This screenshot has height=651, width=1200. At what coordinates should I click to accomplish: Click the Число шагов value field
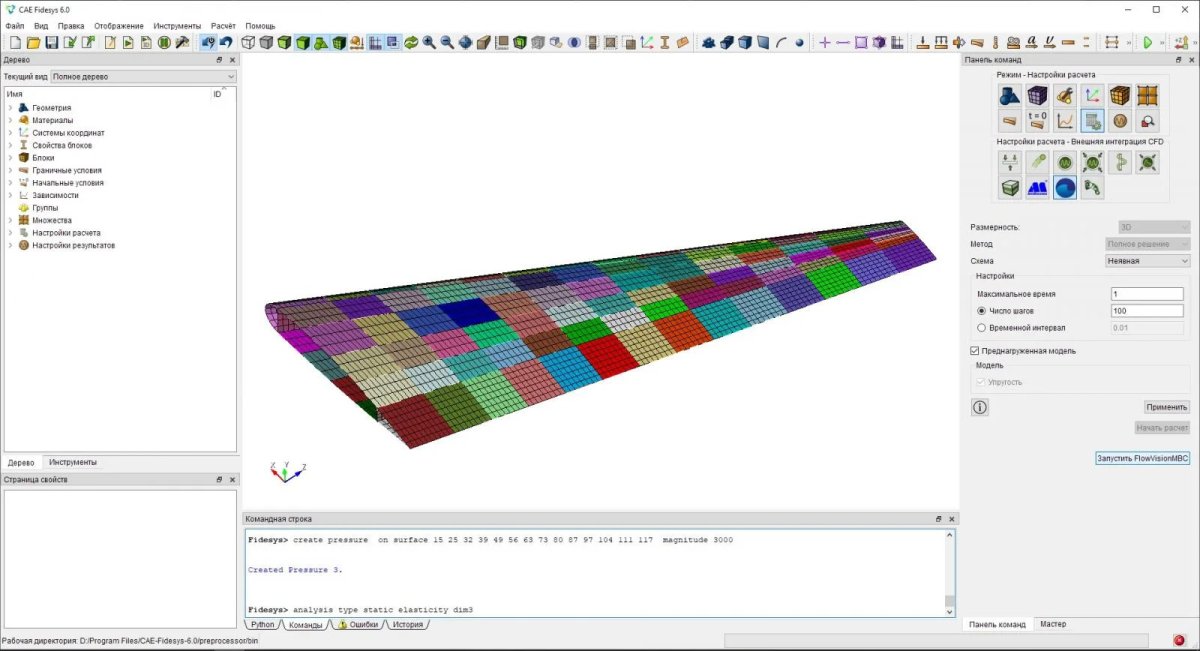pyautogui.click(x=1147, y=311)
